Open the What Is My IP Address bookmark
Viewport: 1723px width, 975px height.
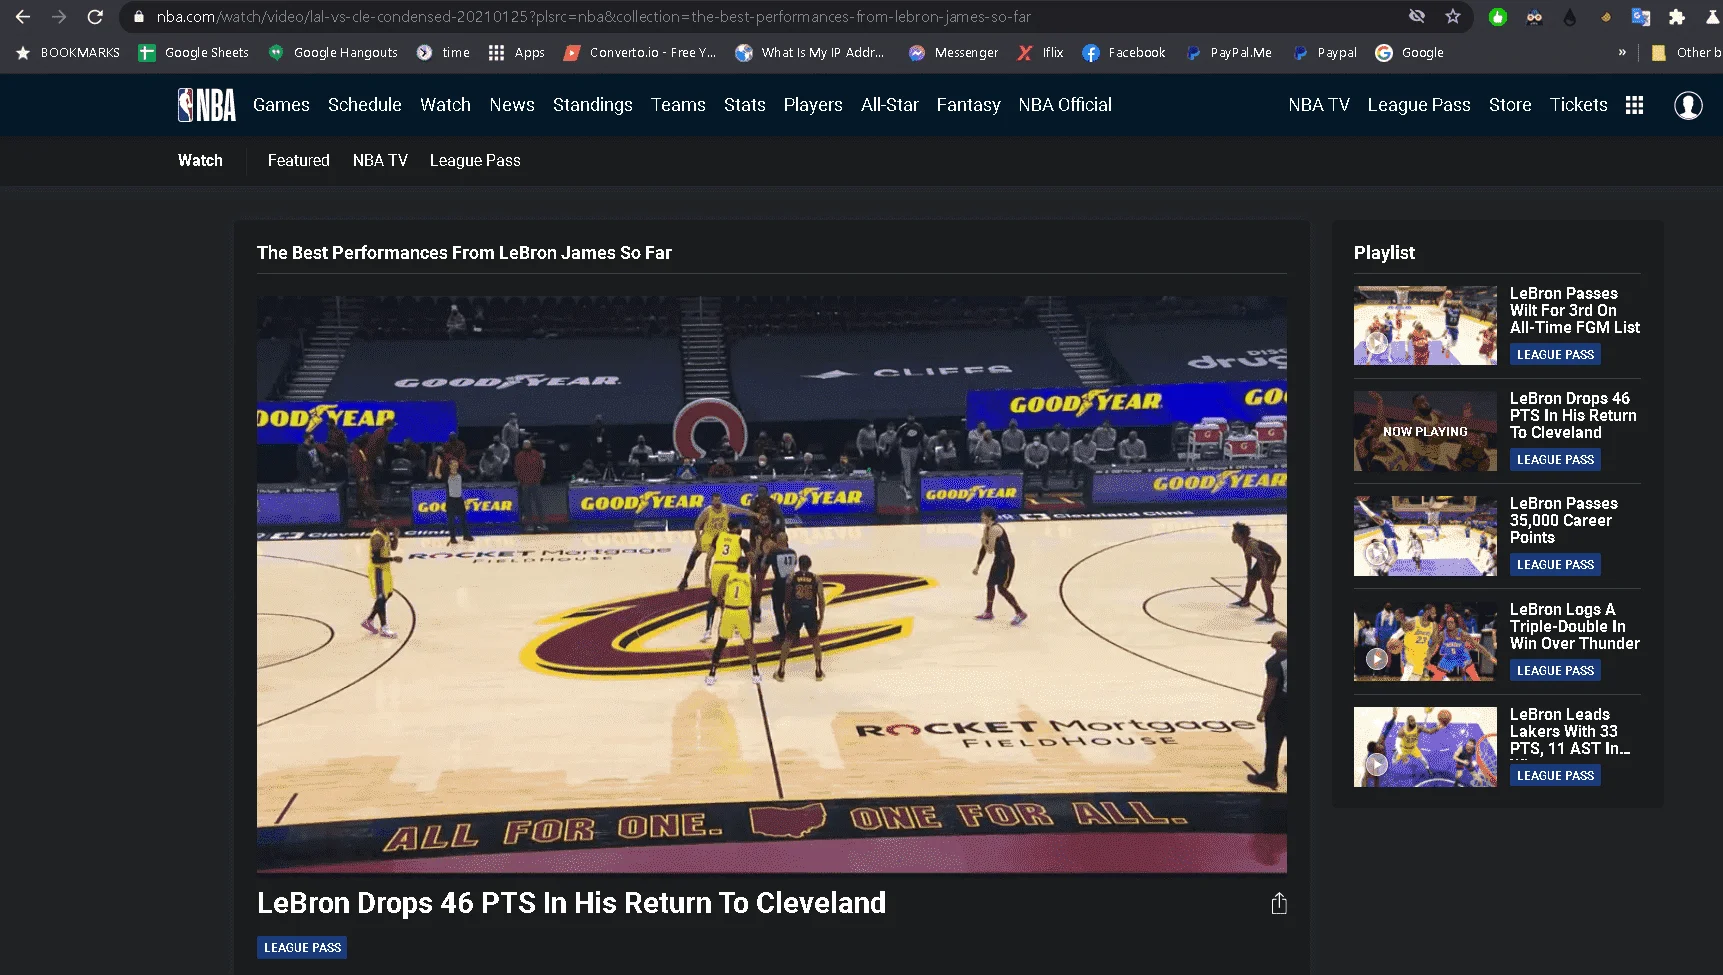pos(810,53)
